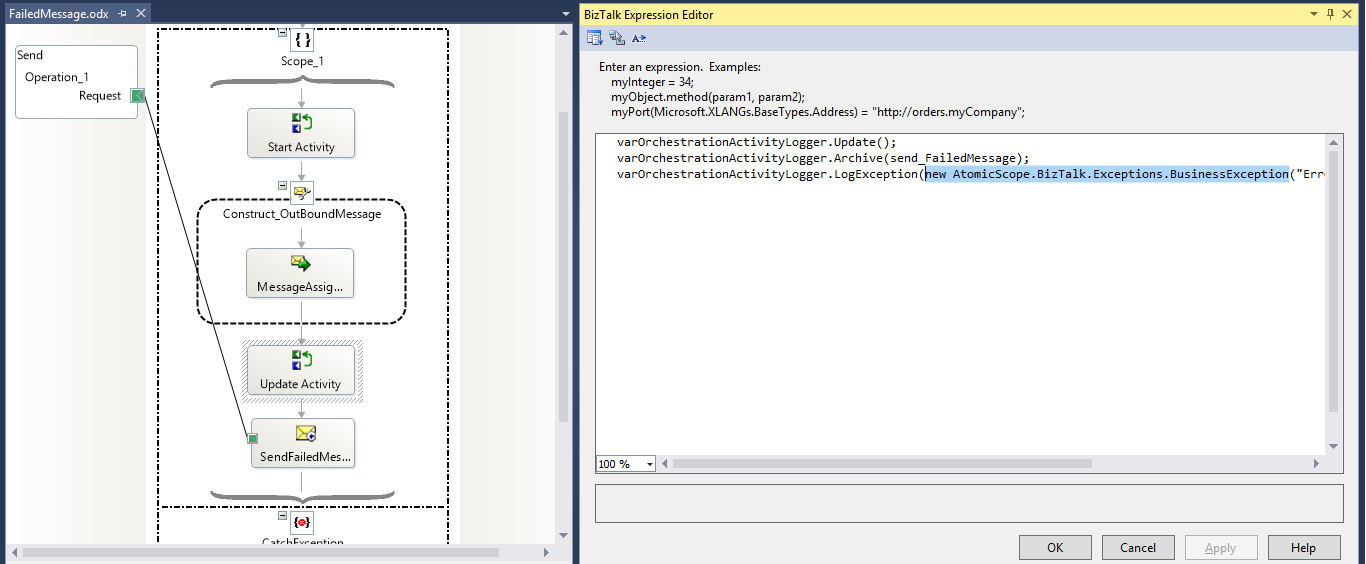This screenshot has height=564, width=1366.
Task: Click the CatchException shape icon
Action: tap(302, 522)
